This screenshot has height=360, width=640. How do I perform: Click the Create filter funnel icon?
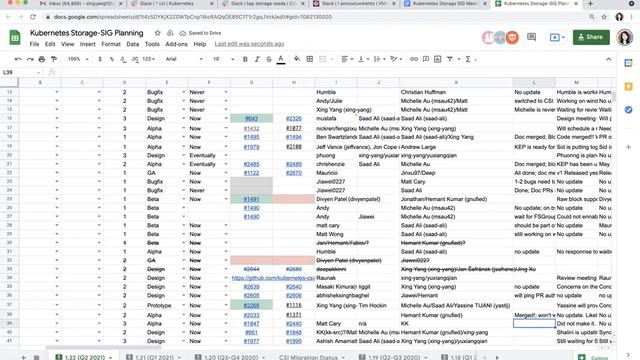tap(450, 59)
